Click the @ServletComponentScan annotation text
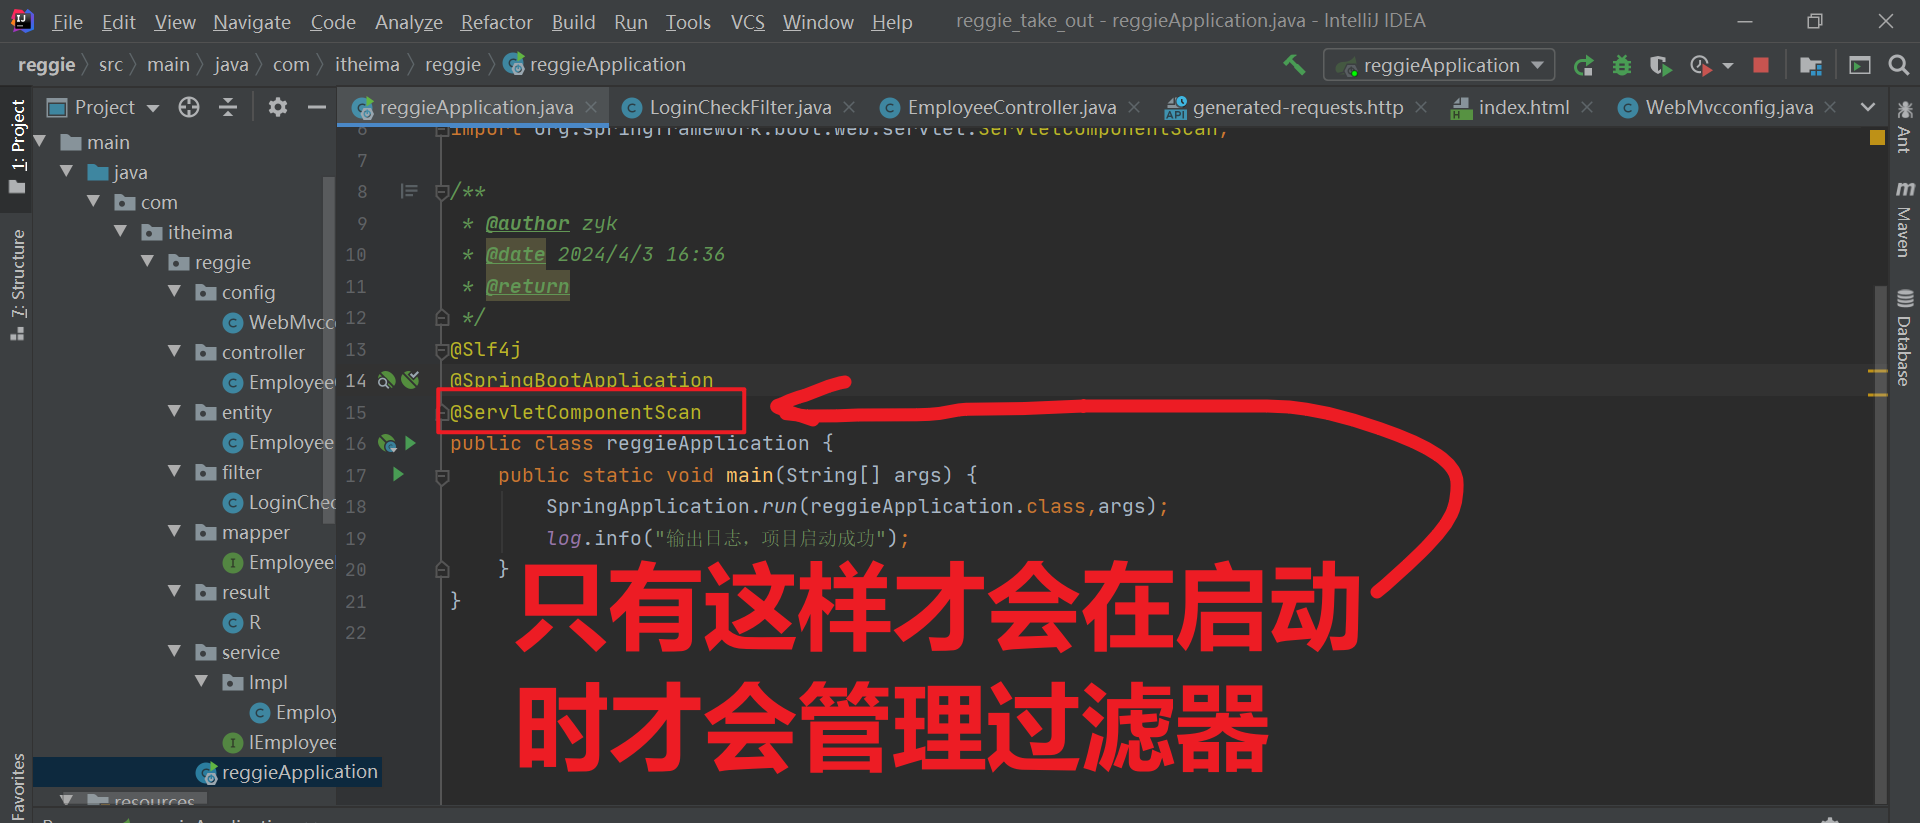Image resolution: width=1920 pixels, height=823 pixels. [x=575, y=412]
